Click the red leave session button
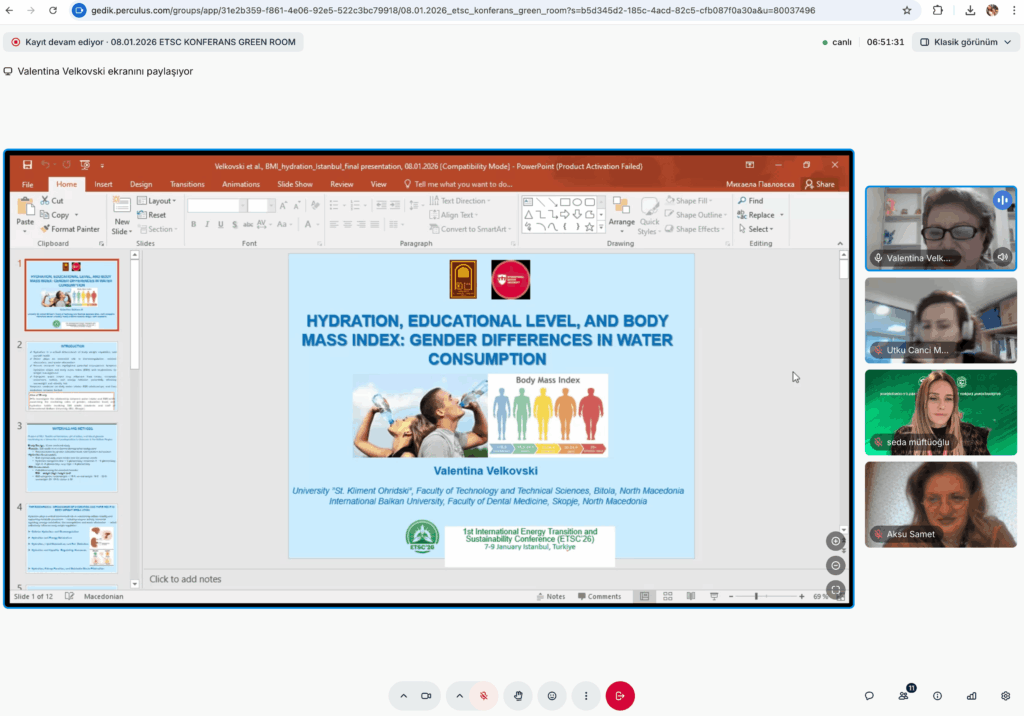The image size is (1024, 716). (620, 695)
